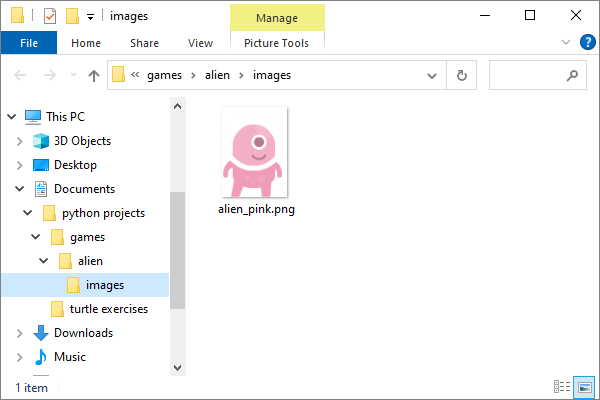Expand the Desktop node
This screenshot has height=400, width=600.
20,165
